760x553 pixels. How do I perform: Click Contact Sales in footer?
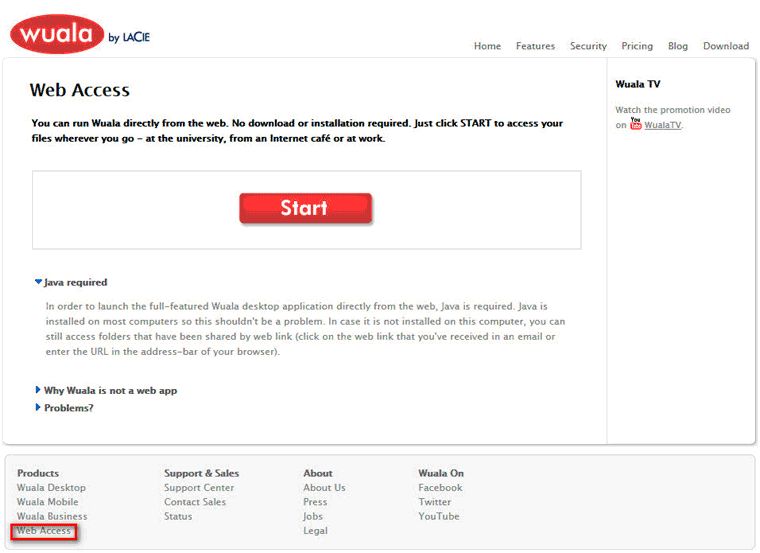pyautogui.click(x=195, y=502)
